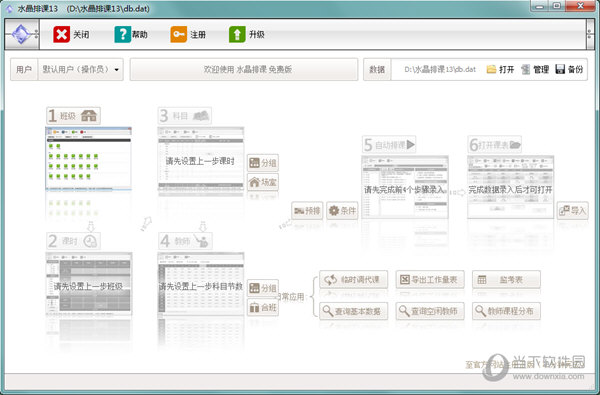
Task: Click the 场室 room icon button
Action: 263,182
